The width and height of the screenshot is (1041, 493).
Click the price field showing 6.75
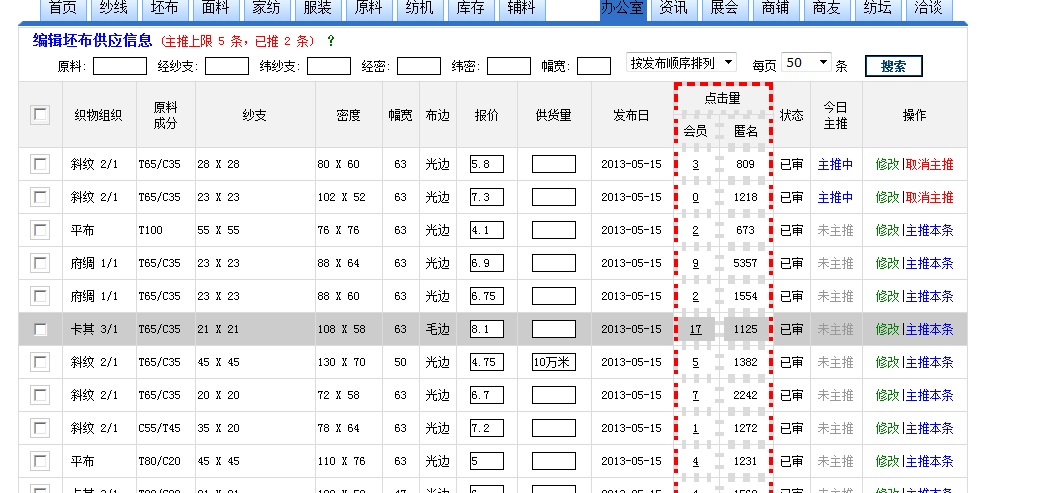point(486,296)
